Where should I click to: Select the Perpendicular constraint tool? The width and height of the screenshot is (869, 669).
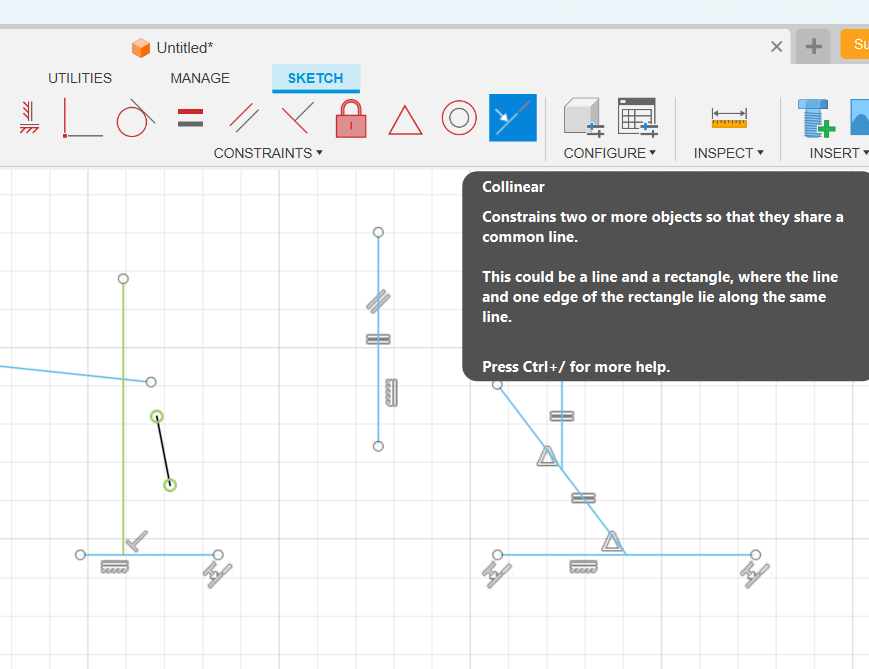298,118
